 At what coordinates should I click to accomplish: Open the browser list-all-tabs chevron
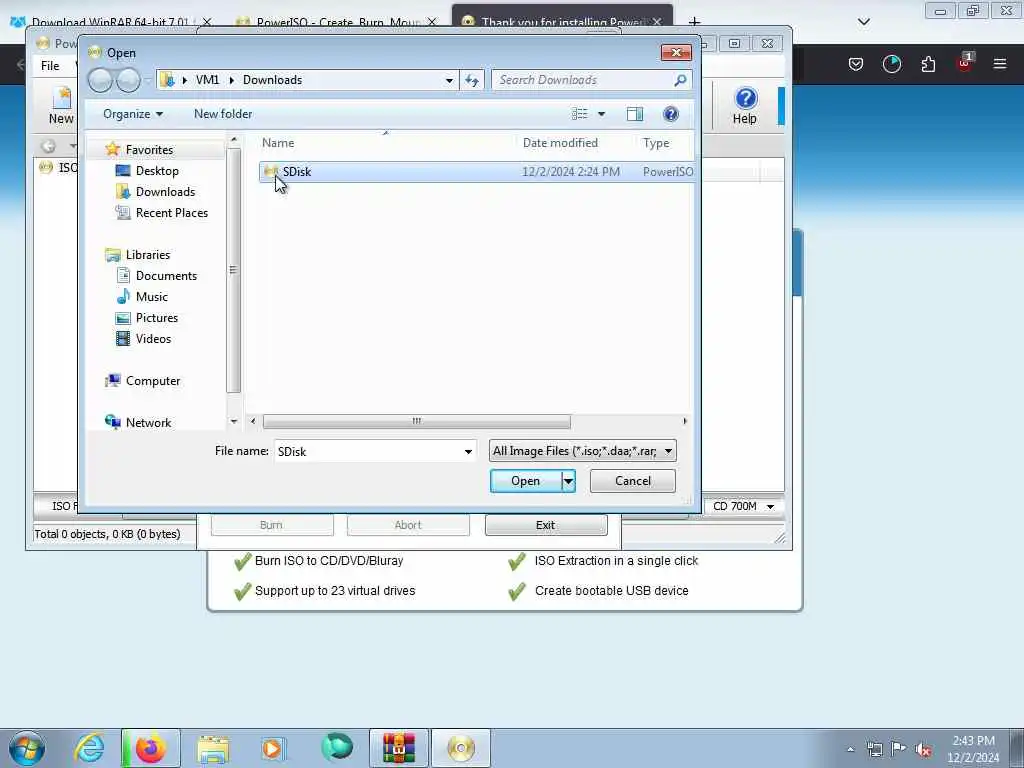click(864, 22)
